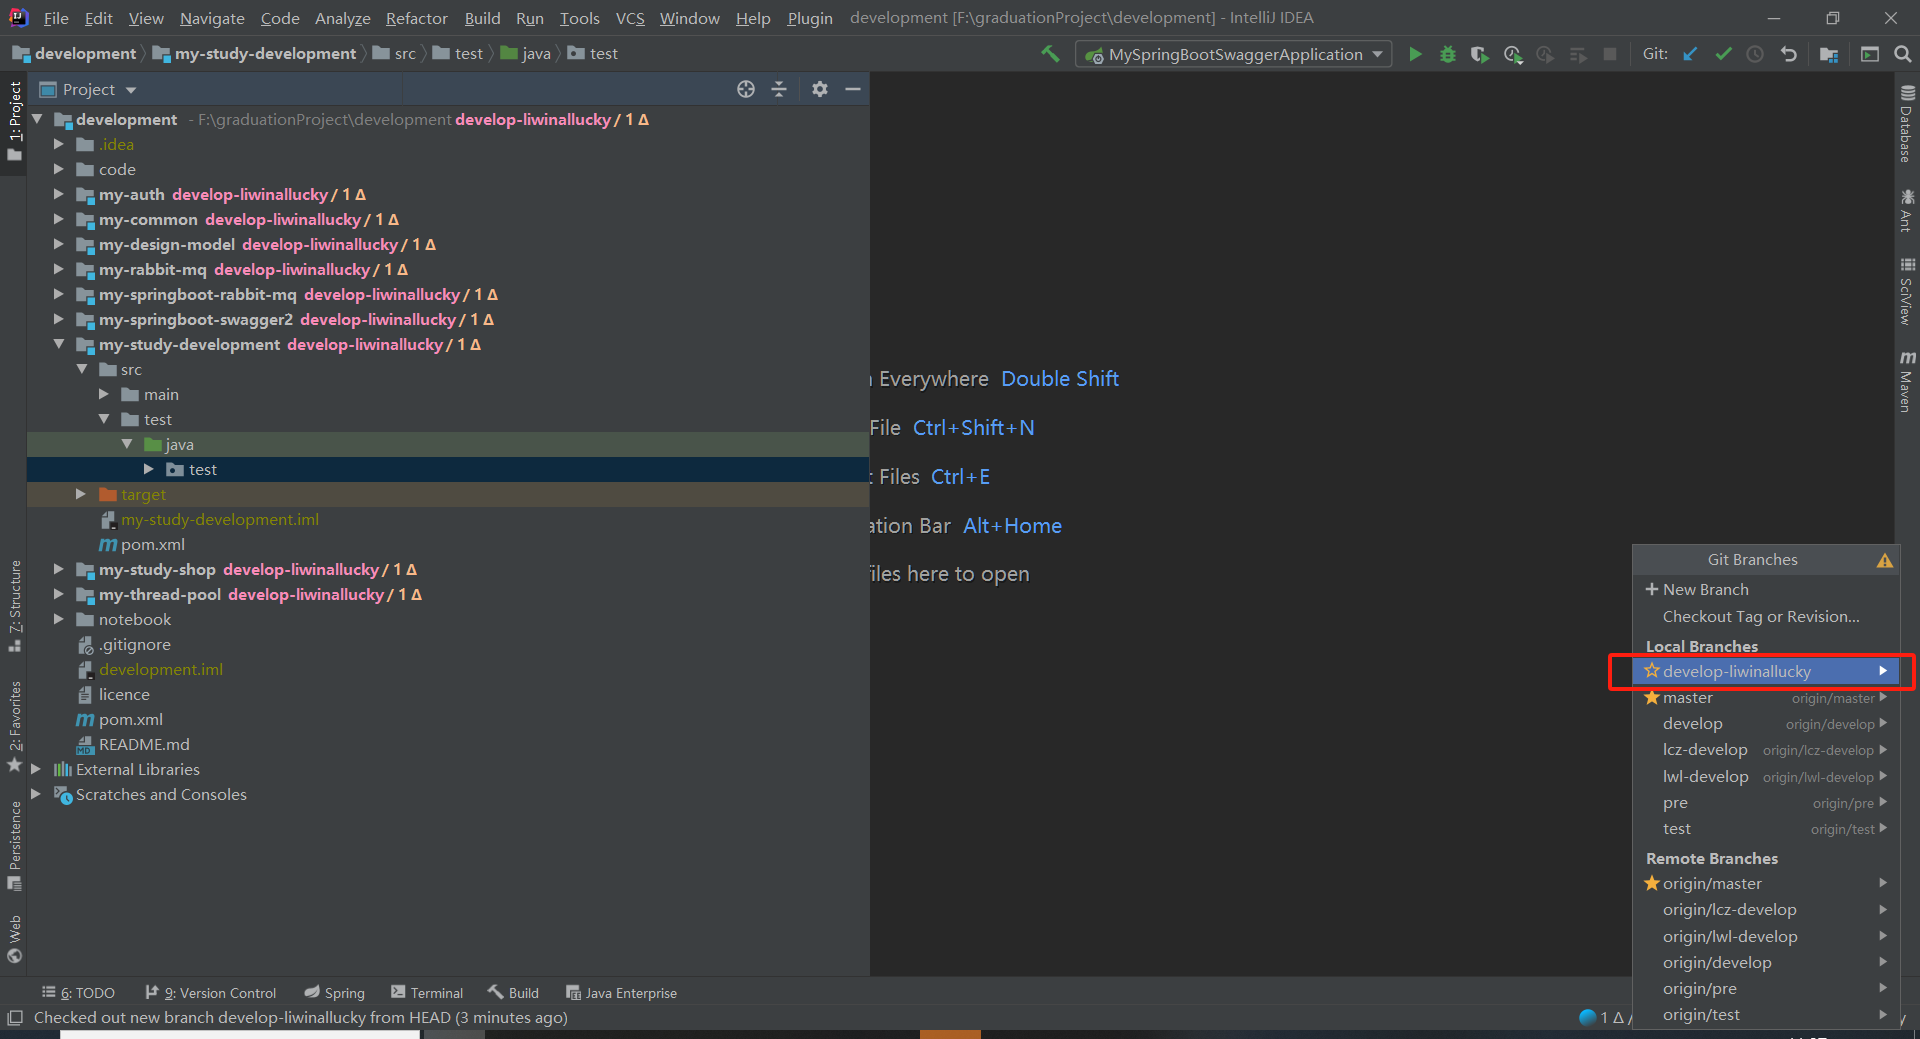
Task: Click the Git rollback arrow icon
Action: click(1788, 54)
